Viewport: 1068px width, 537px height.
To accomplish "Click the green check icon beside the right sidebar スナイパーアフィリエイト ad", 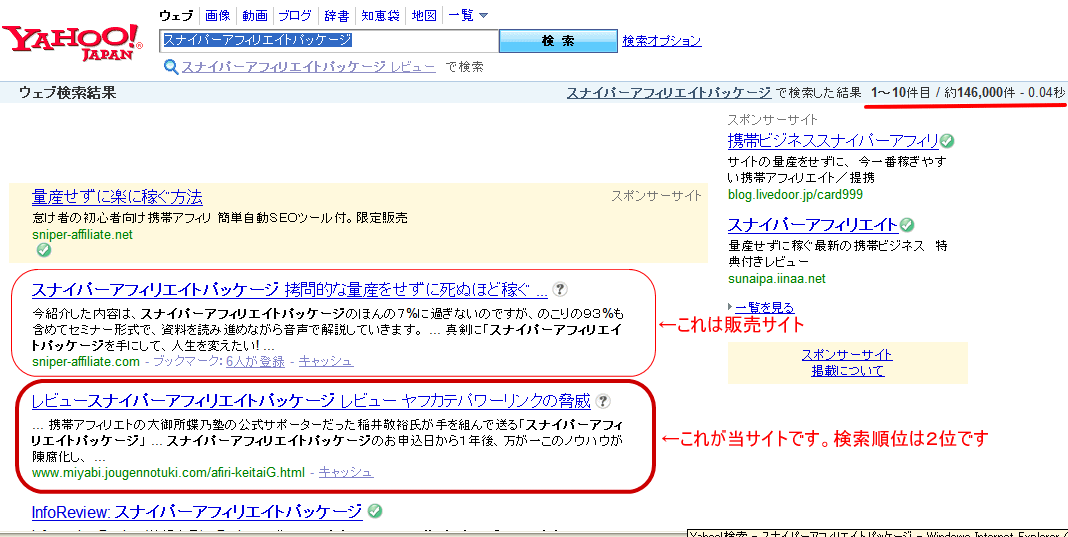I will pos(907,225).
